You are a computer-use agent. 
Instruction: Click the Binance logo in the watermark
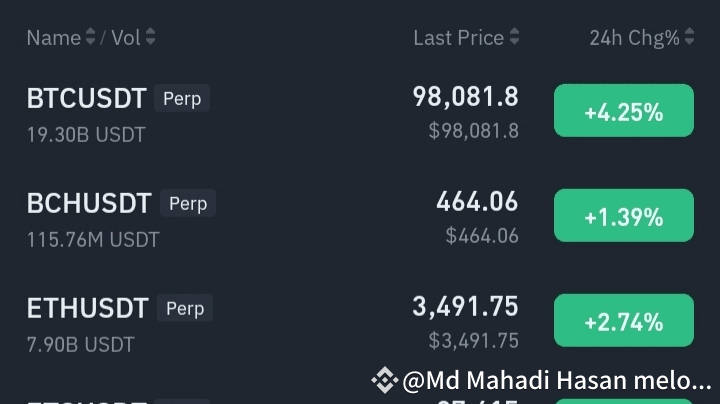click(385, 381)
